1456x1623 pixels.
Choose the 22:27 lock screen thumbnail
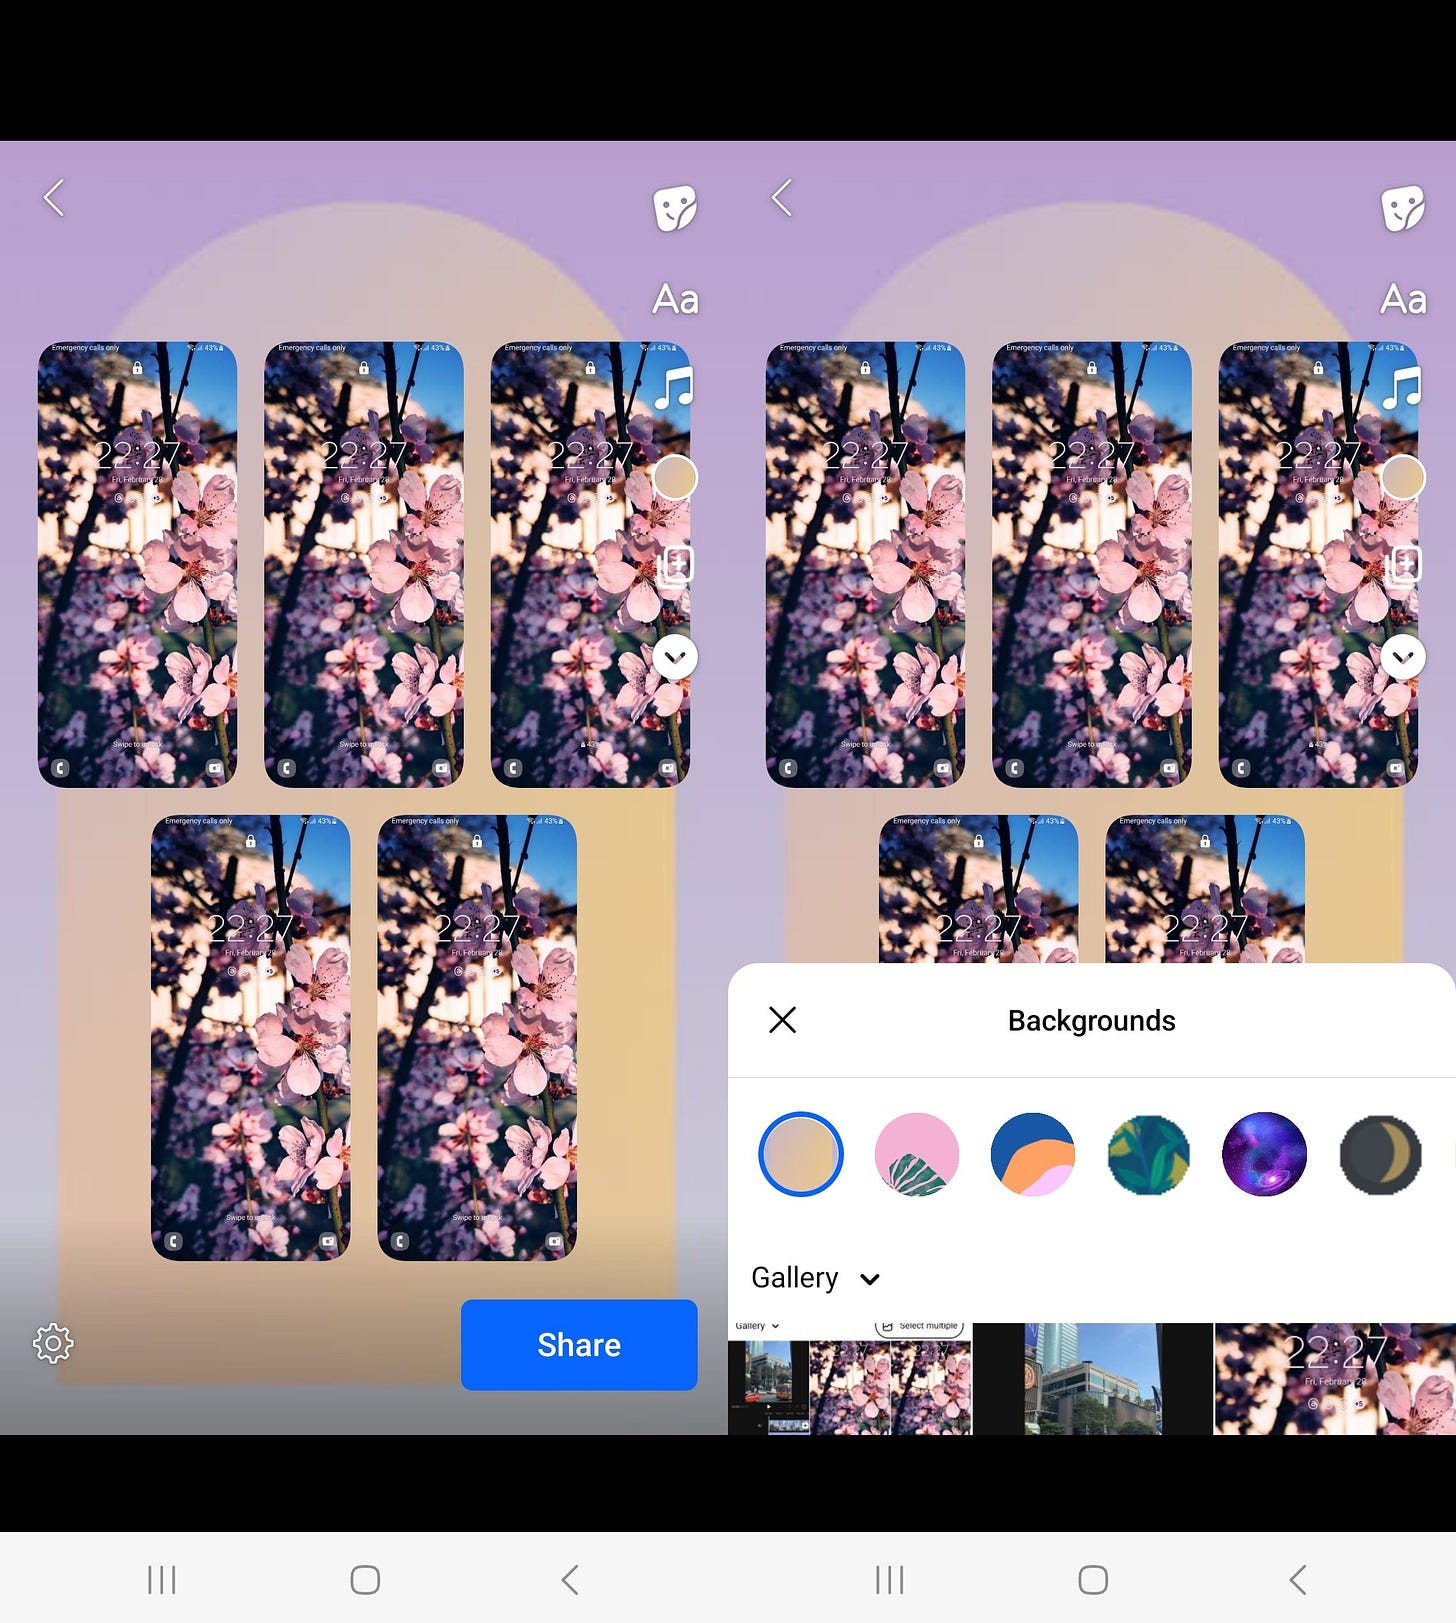pyautogui.click(x=1335, y=1379)
